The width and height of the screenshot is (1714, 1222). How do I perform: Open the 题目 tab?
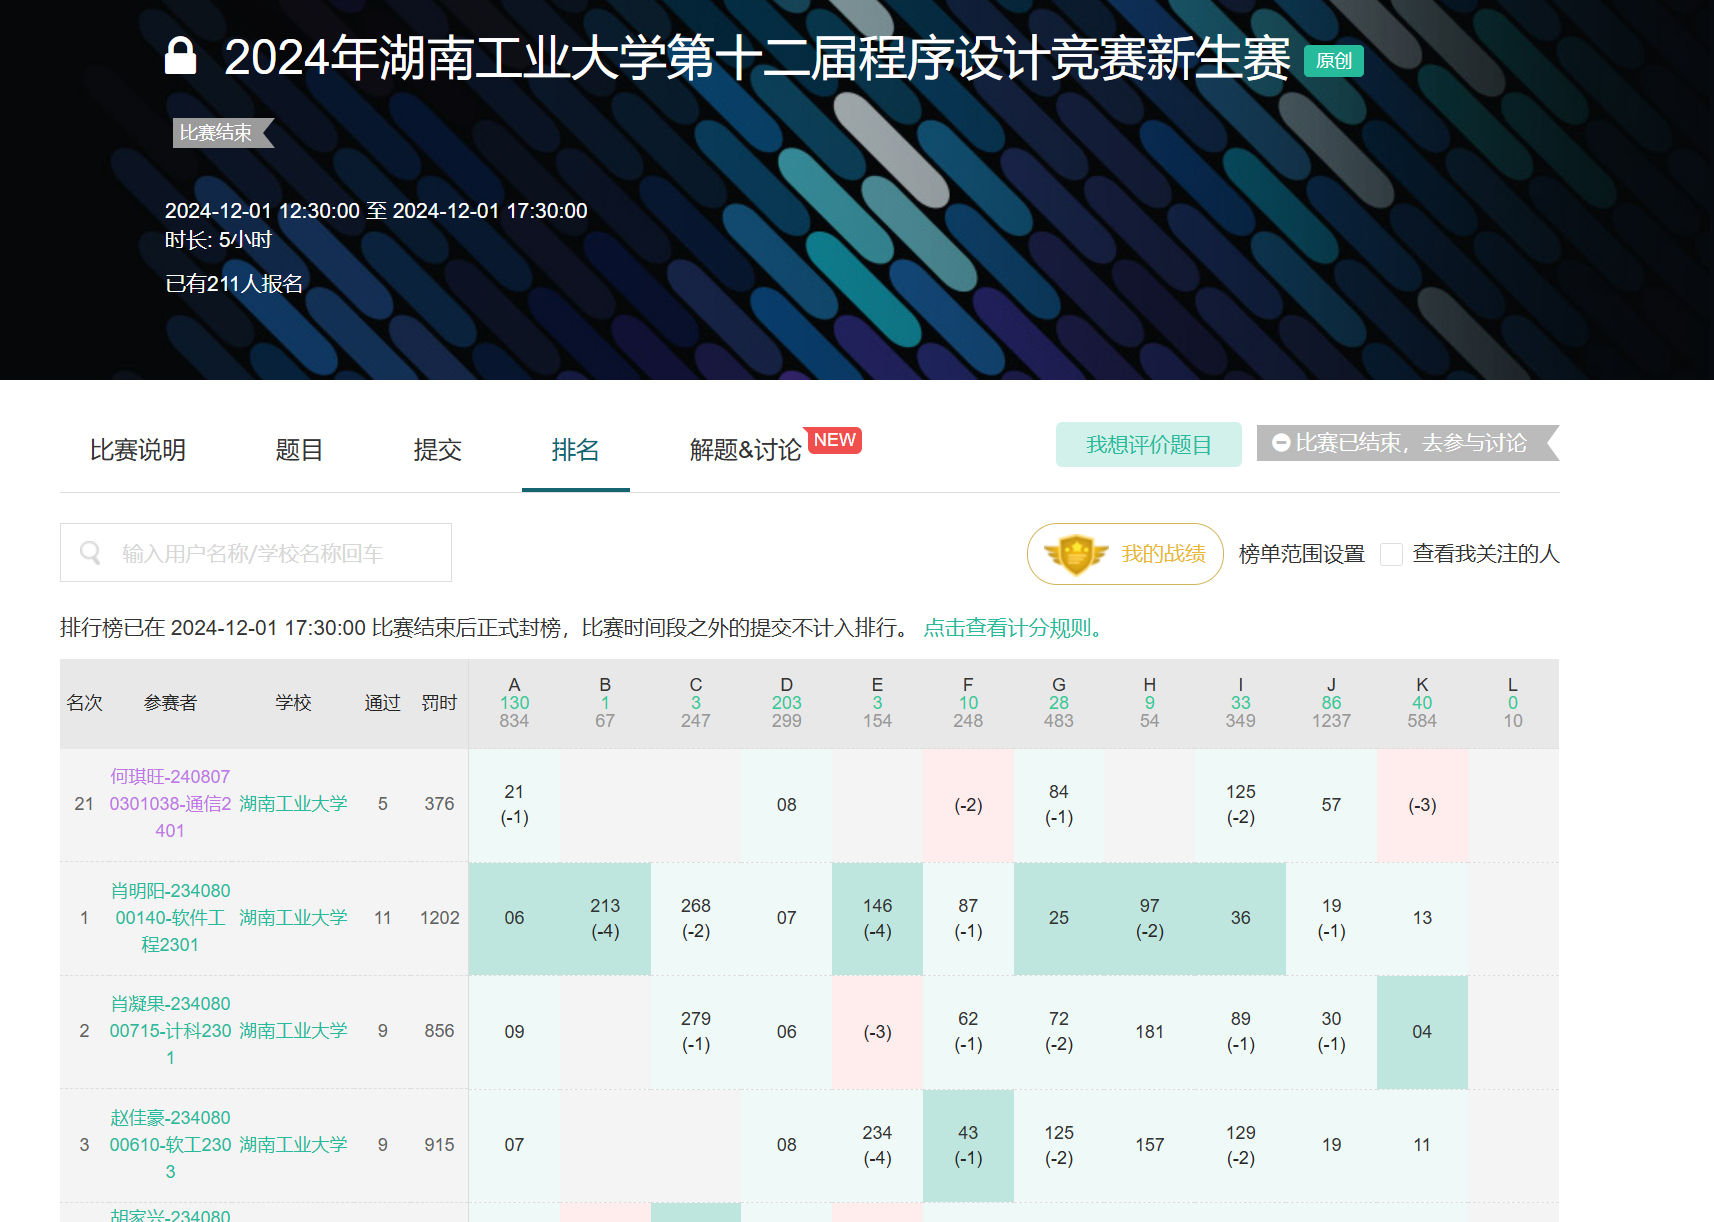[x=299, y=450]
